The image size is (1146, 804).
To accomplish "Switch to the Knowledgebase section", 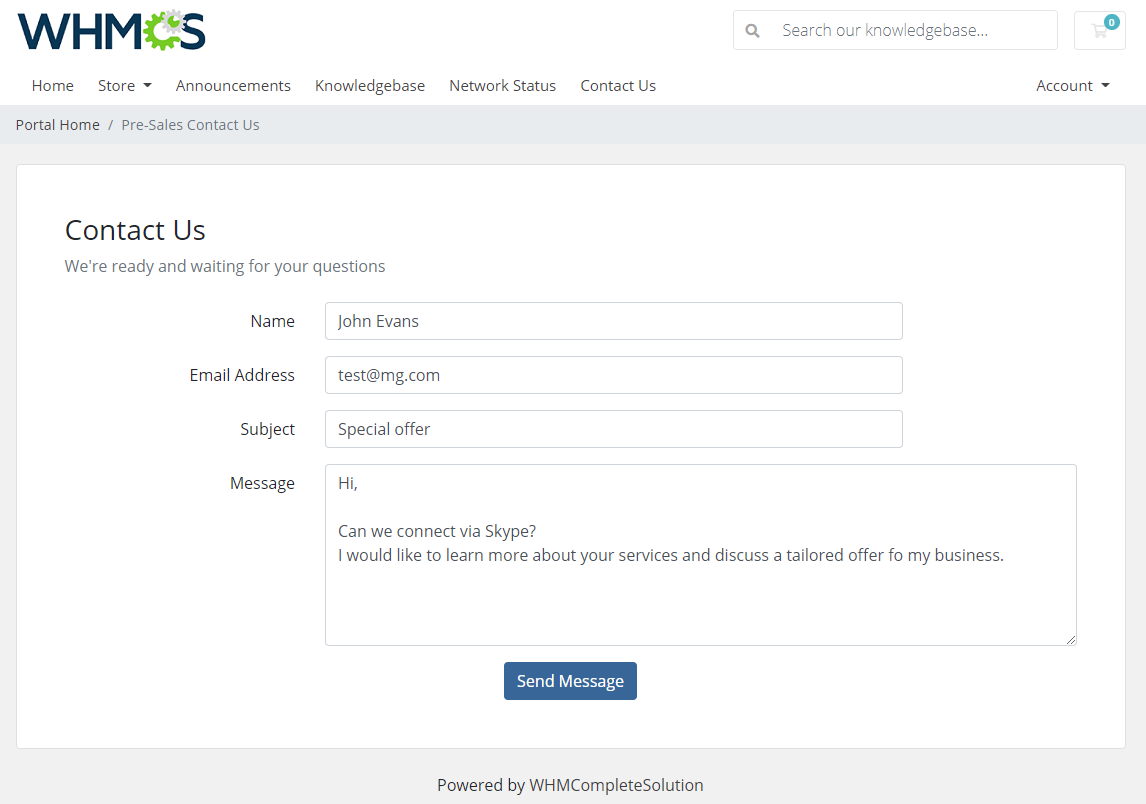I will pos(370,85).
